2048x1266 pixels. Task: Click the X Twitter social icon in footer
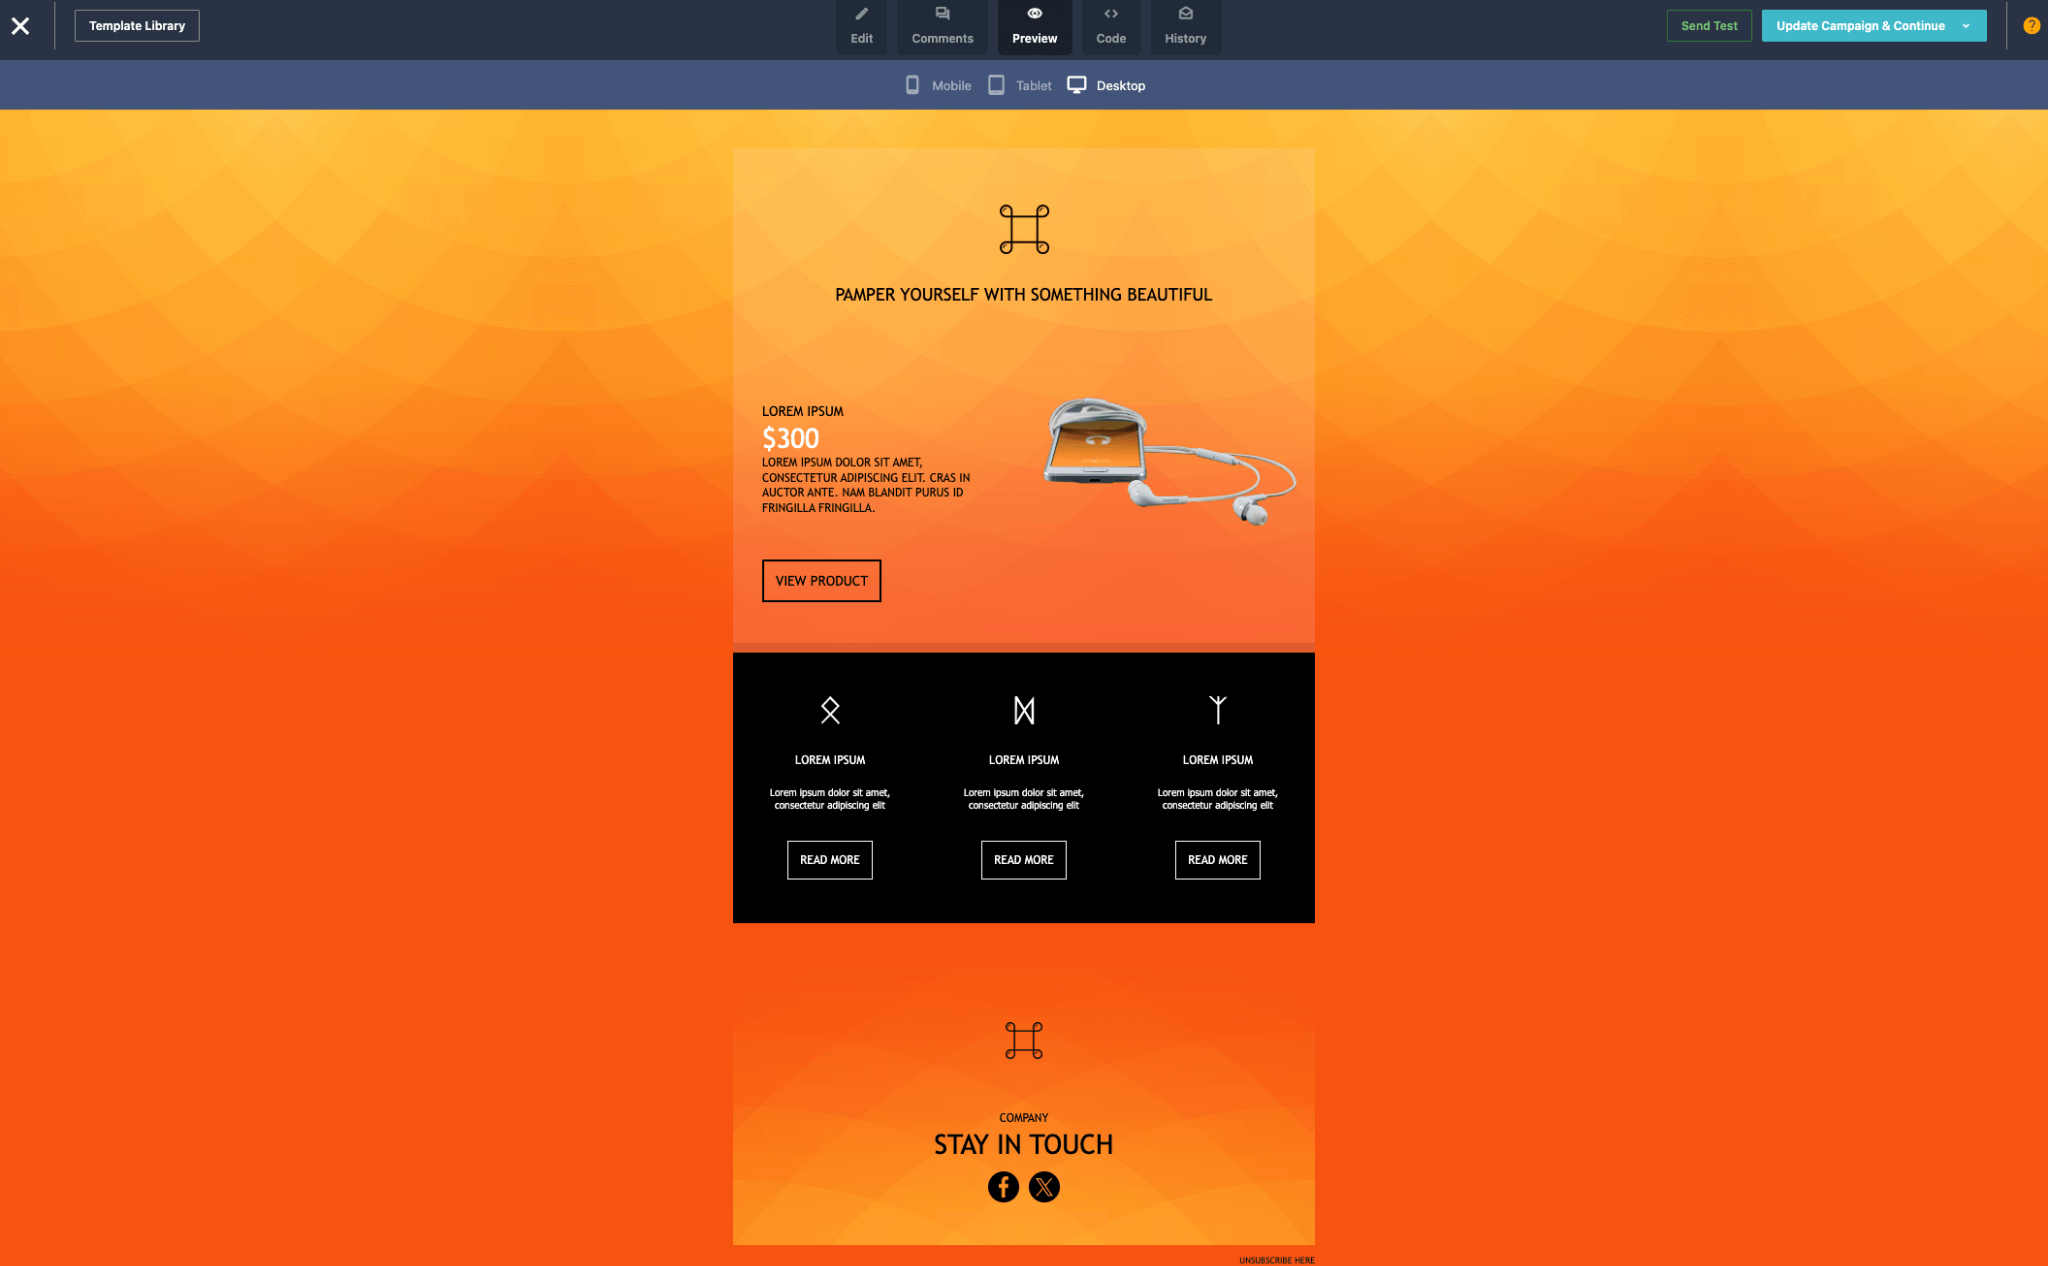tap(1043, 1187)
